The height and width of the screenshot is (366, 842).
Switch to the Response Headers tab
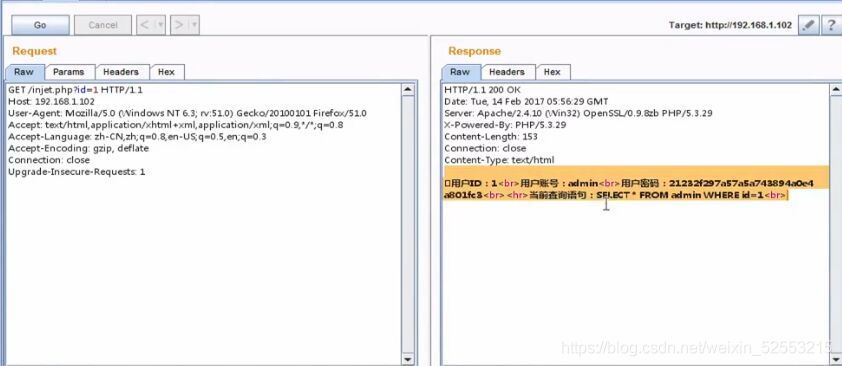point(507,72)
